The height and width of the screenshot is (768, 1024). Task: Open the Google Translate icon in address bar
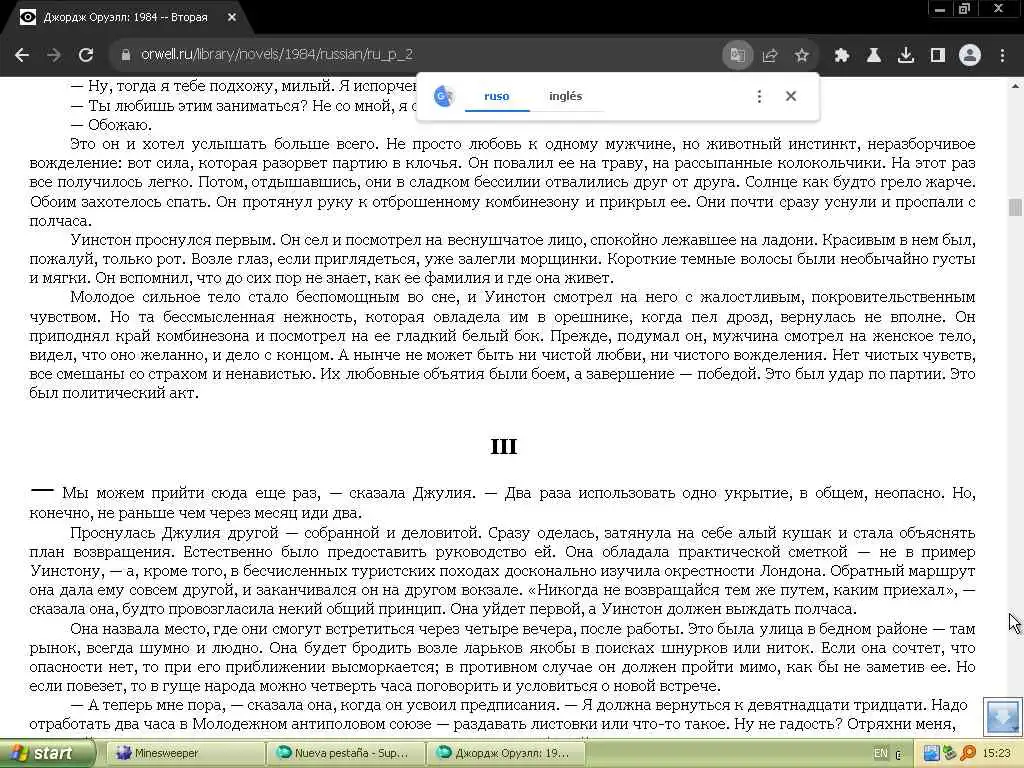coord(737,55)
